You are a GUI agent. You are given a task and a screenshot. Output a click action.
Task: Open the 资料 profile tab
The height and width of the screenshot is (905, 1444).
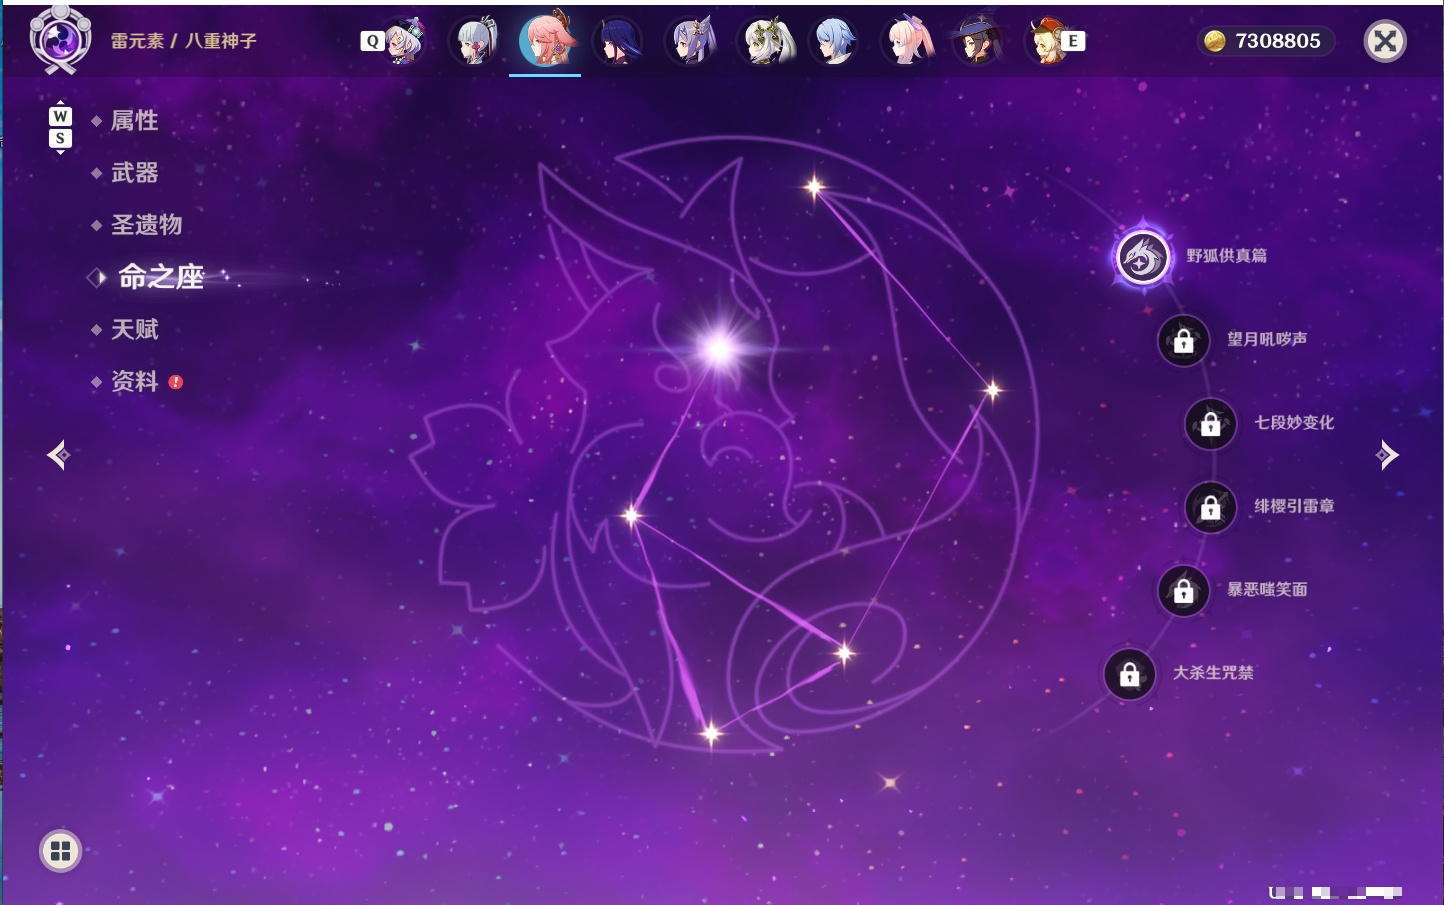pyautogui.click(x=134, y=381)
